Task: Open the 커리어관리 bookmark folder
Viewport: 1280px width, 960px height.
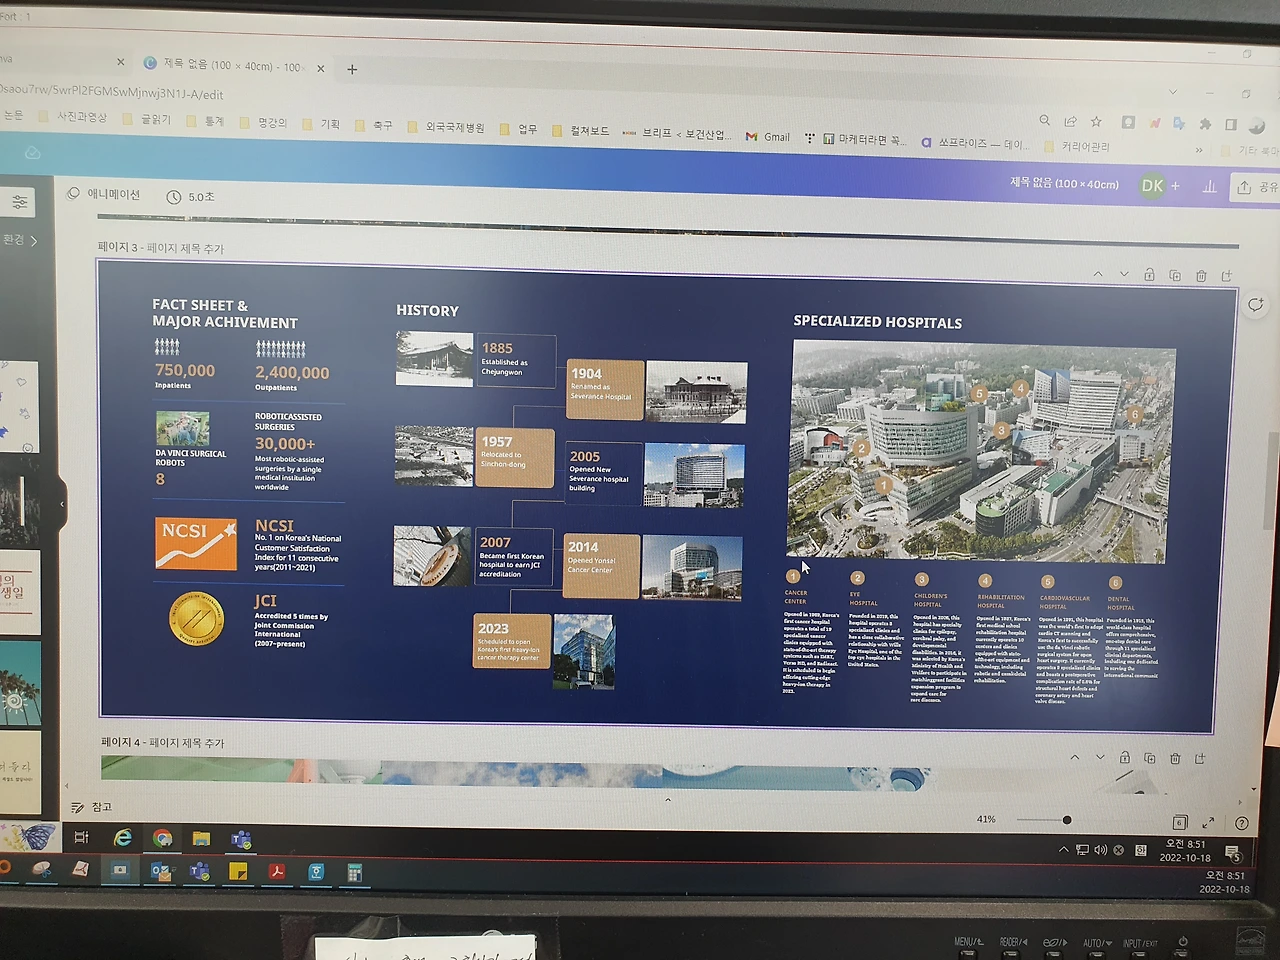Action: 1077,147
